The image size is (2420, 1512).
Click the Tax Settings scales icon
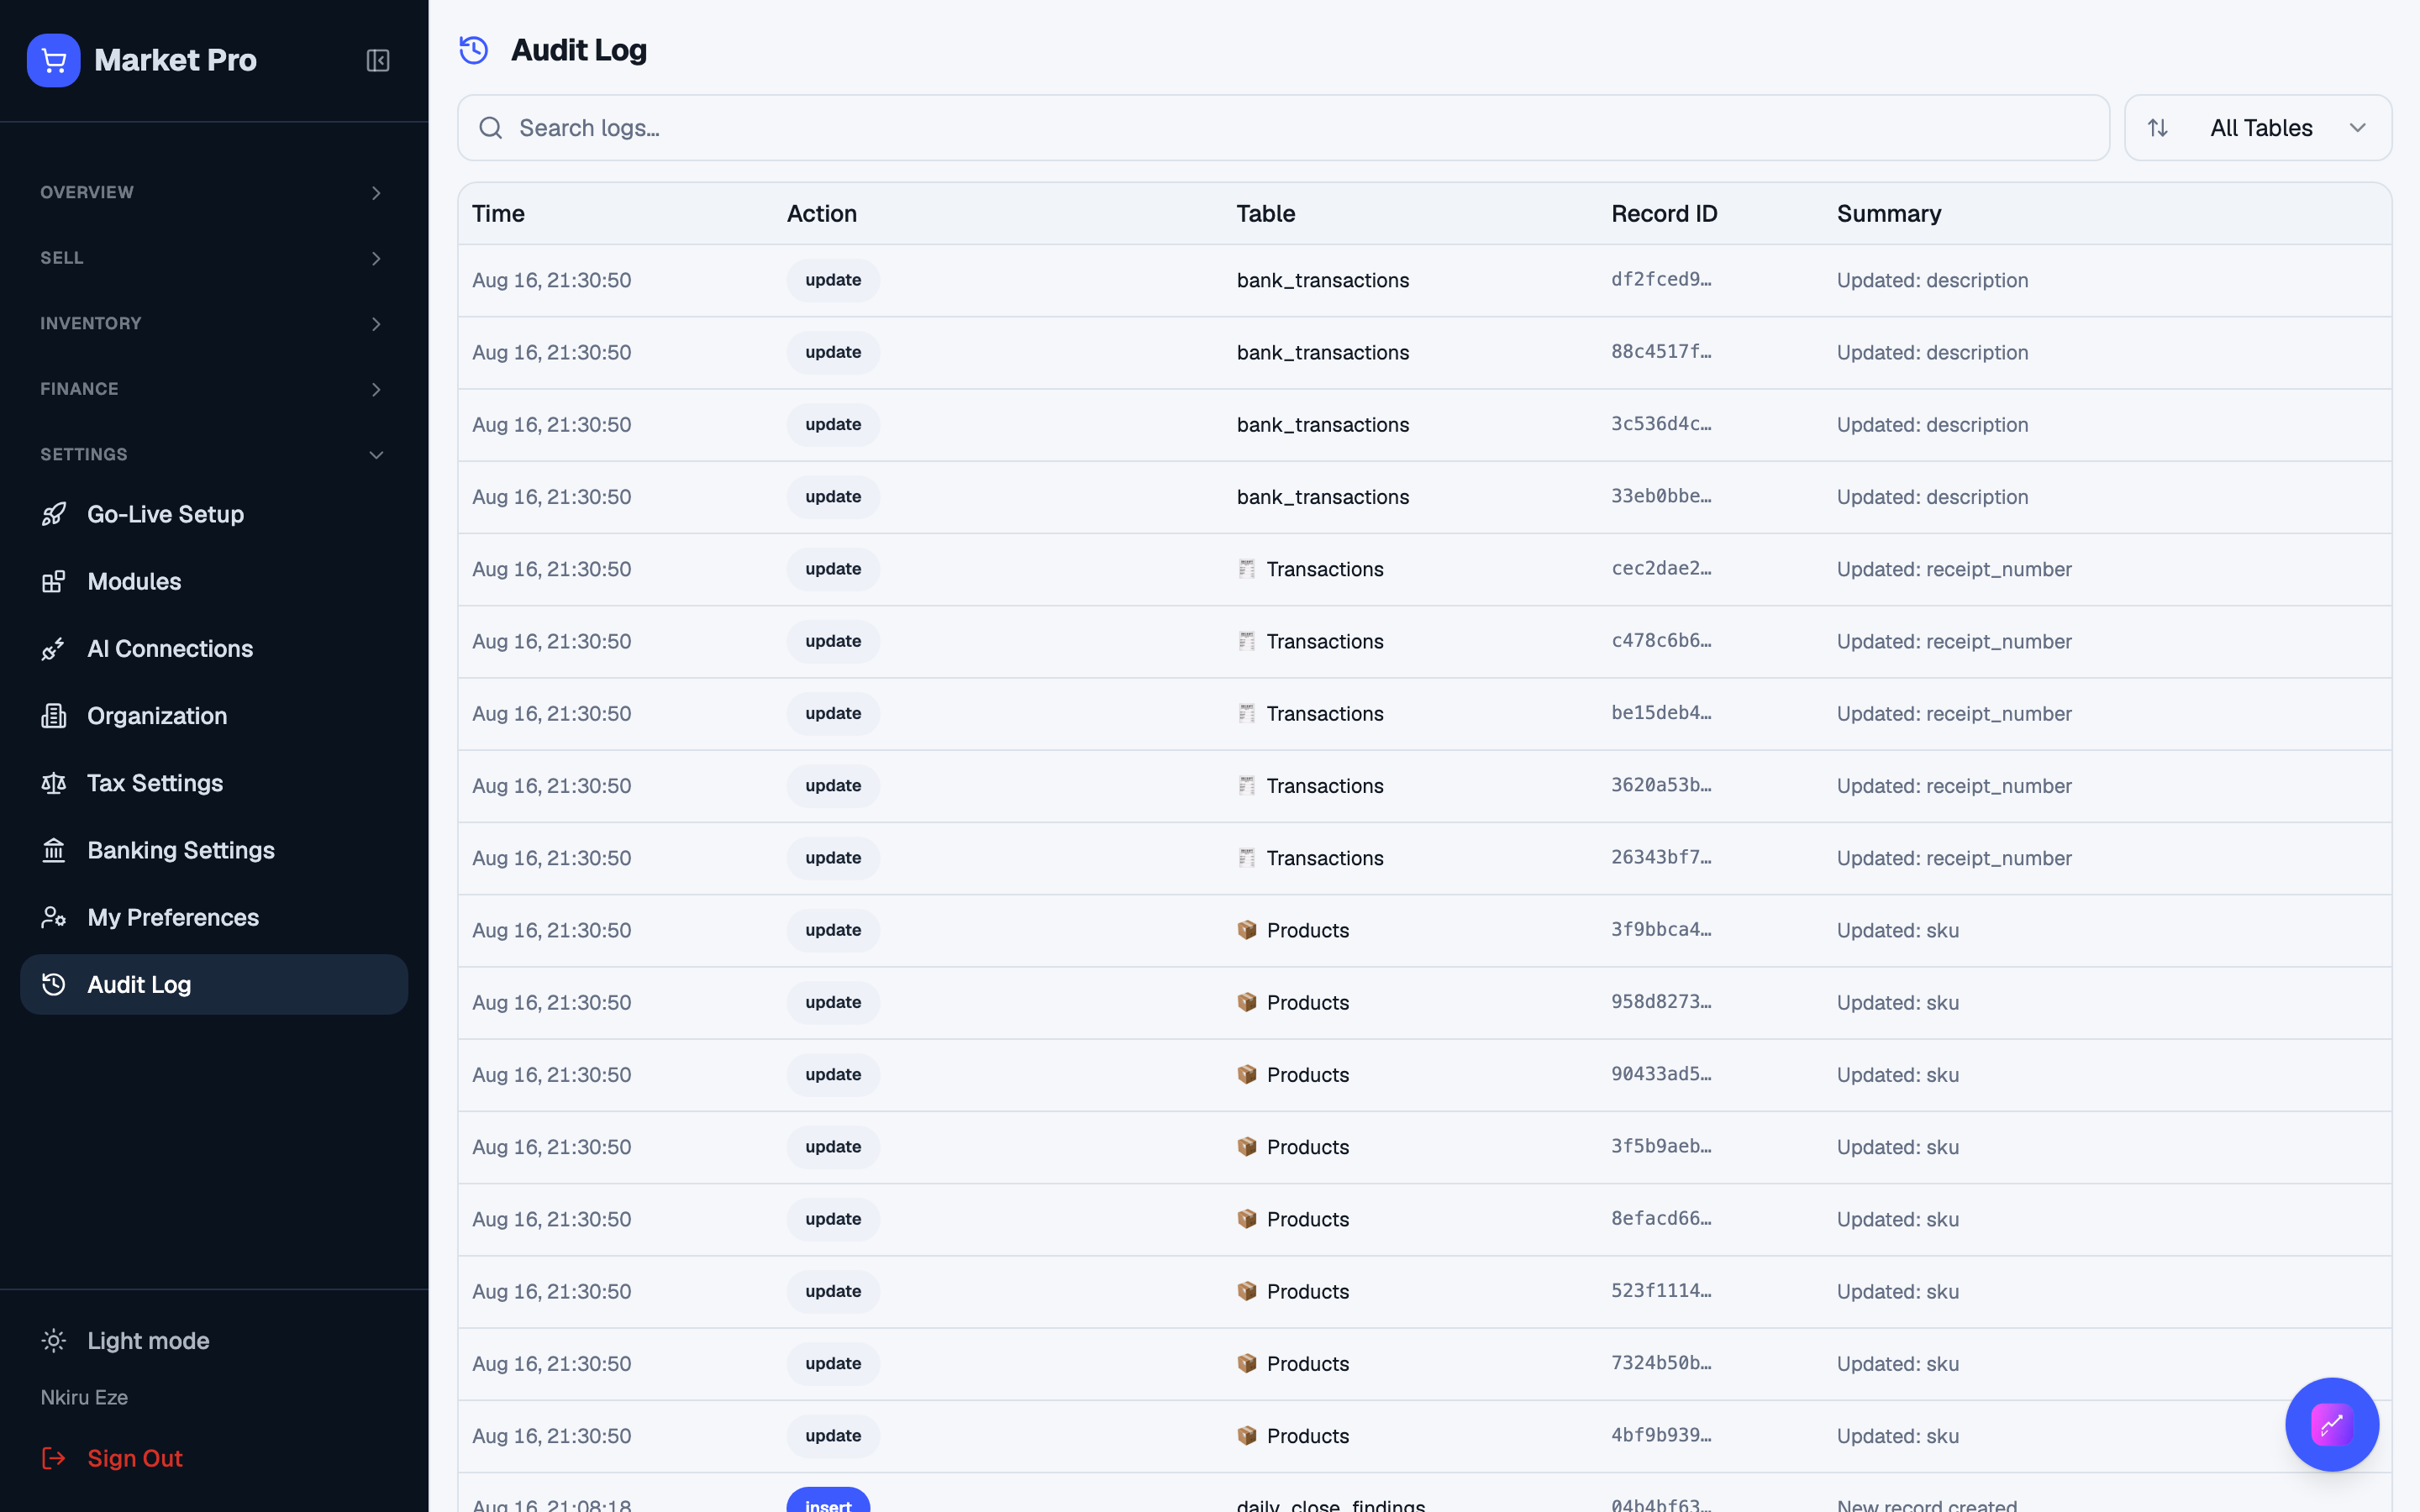click(x=54, y=783)
